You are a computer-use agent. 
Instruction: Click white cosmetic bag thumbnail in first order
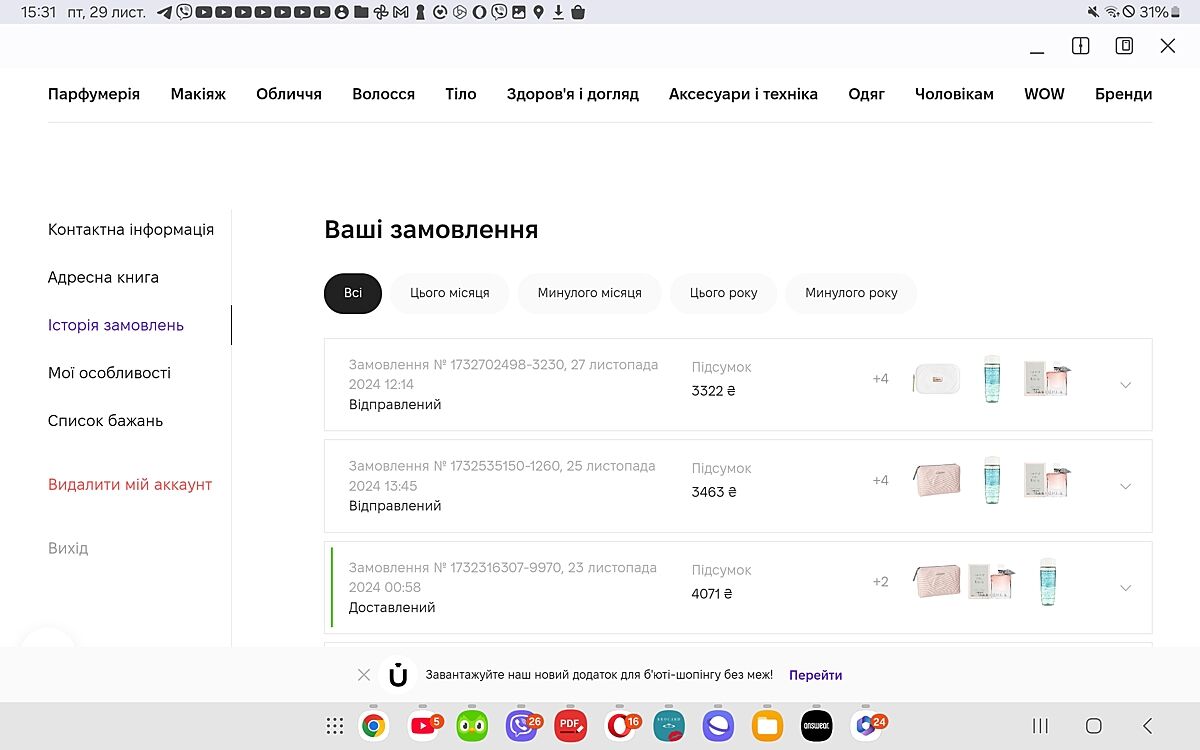click(x=937, y=379)
